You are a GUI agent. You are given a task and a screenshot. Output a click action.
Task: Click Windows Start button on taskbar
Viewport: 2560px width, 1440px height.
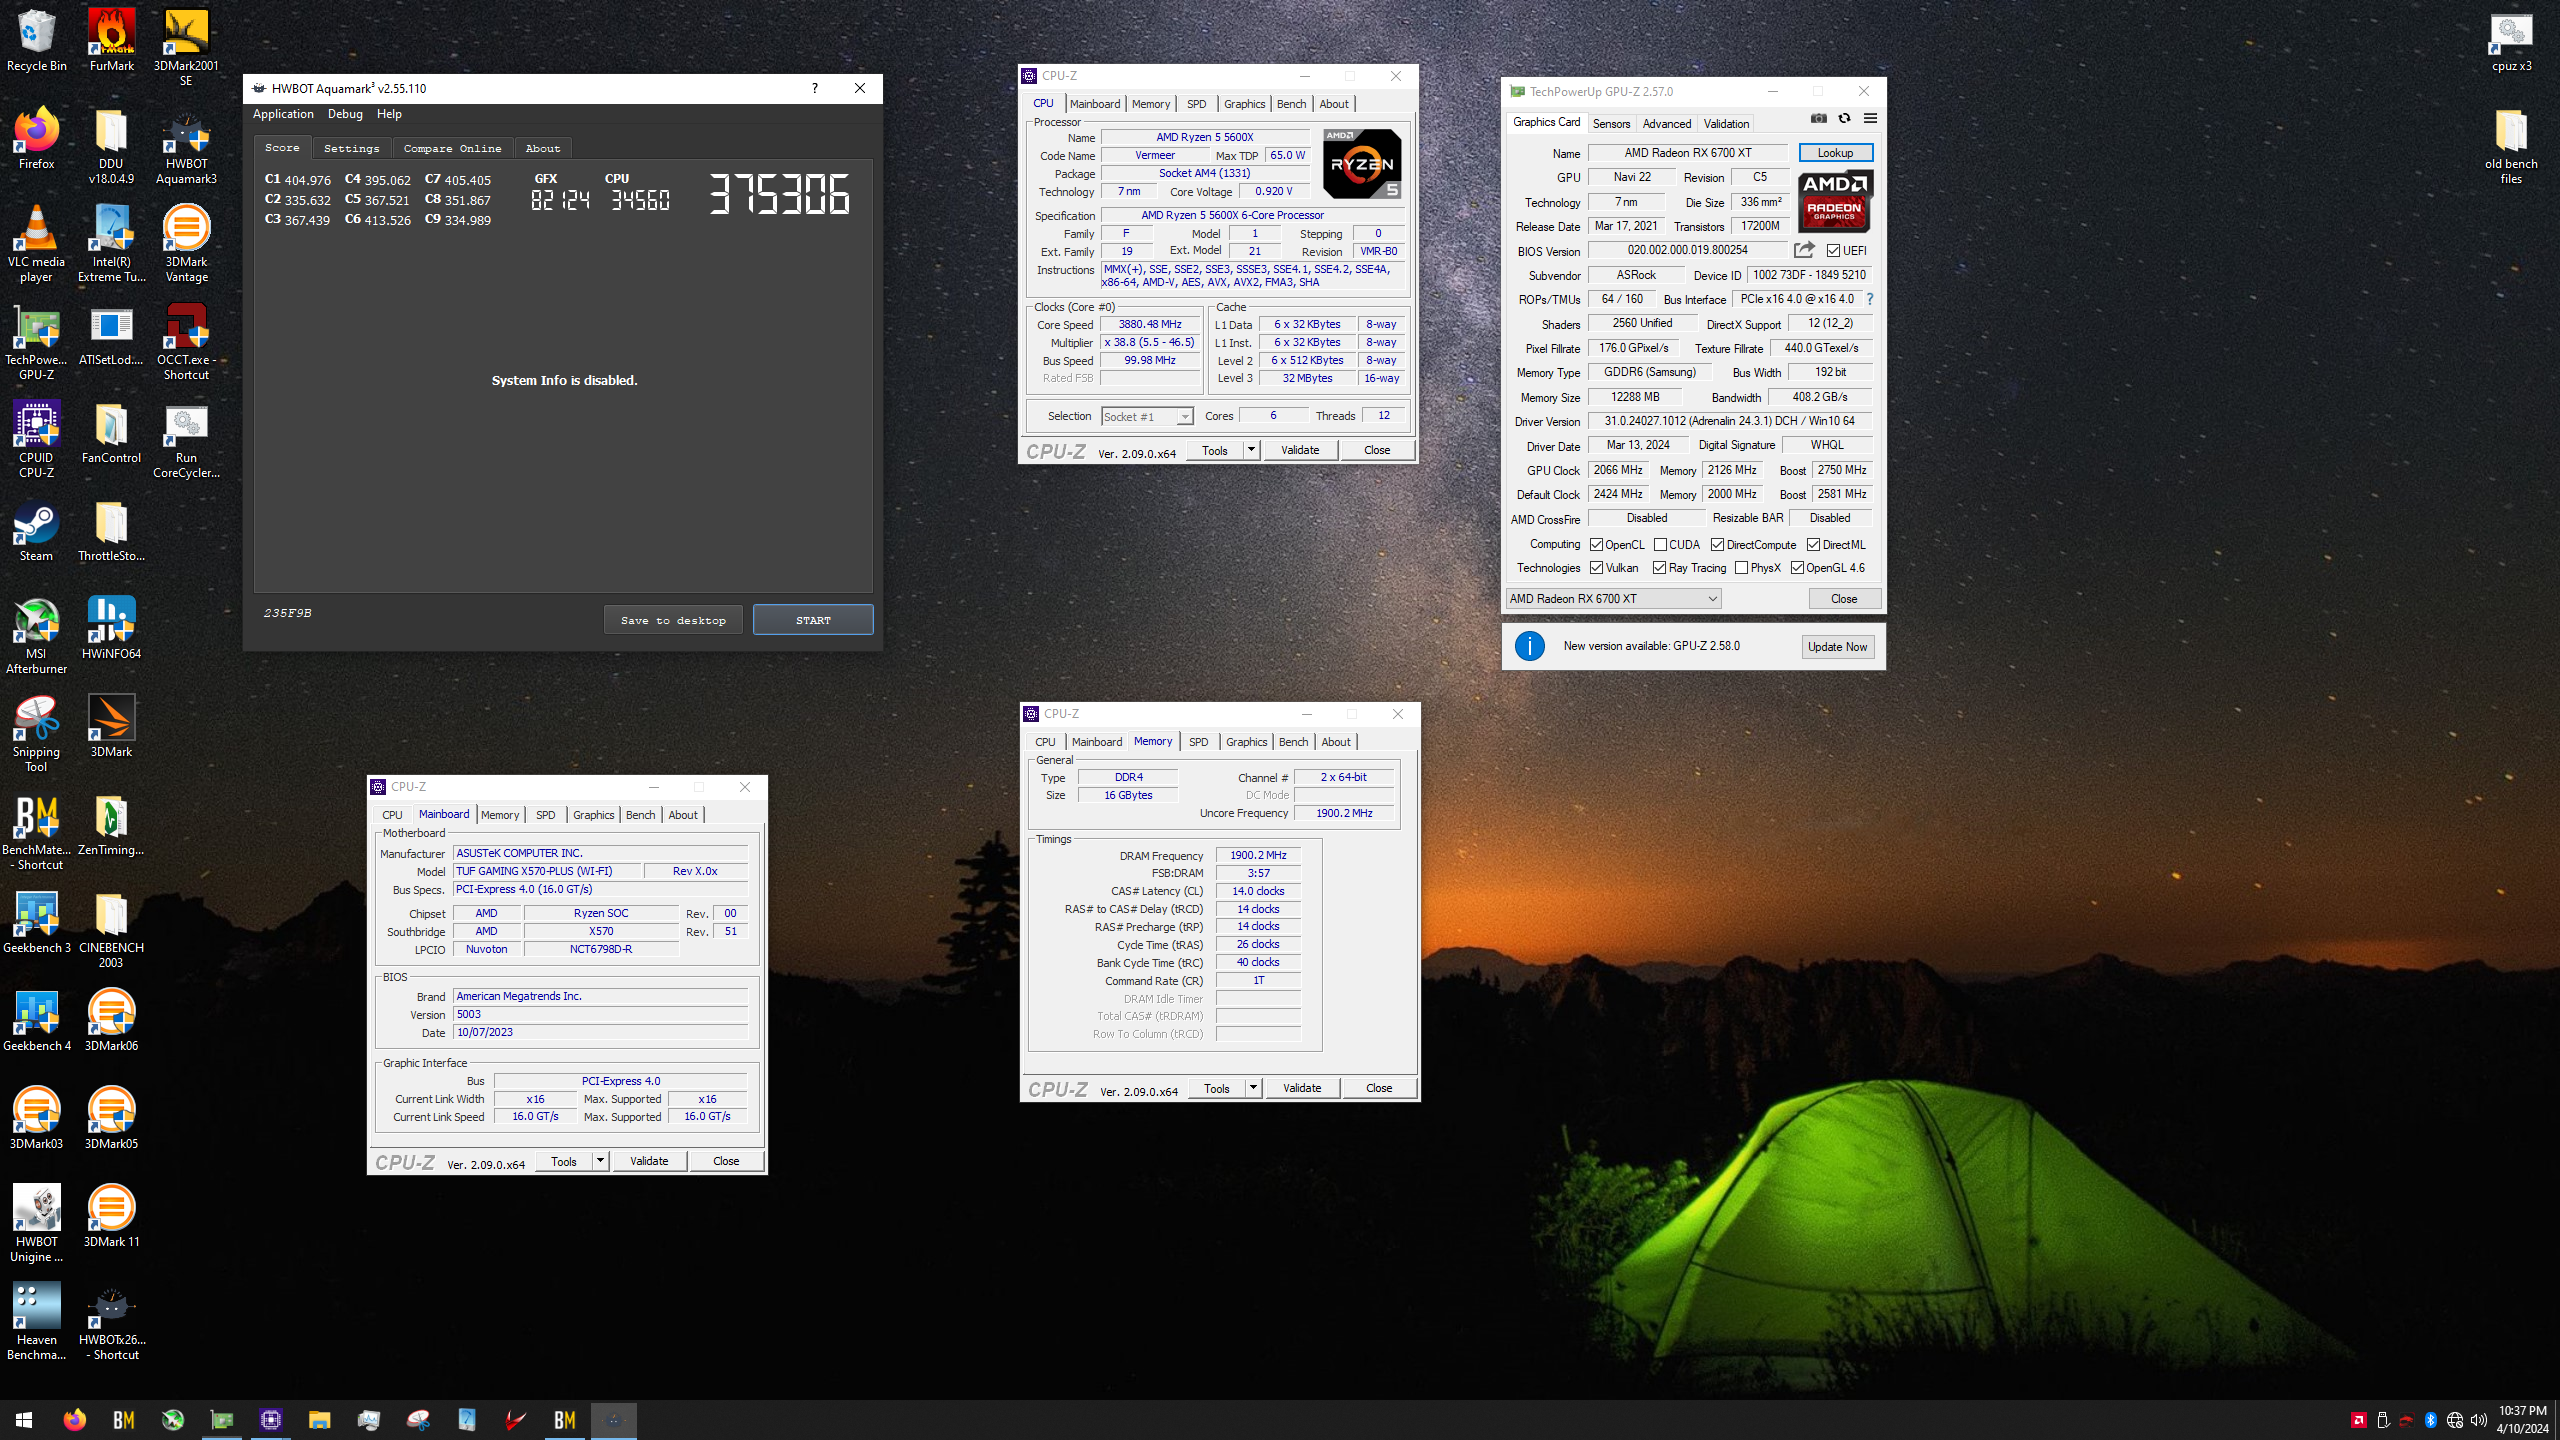[x=24, y=1419]
